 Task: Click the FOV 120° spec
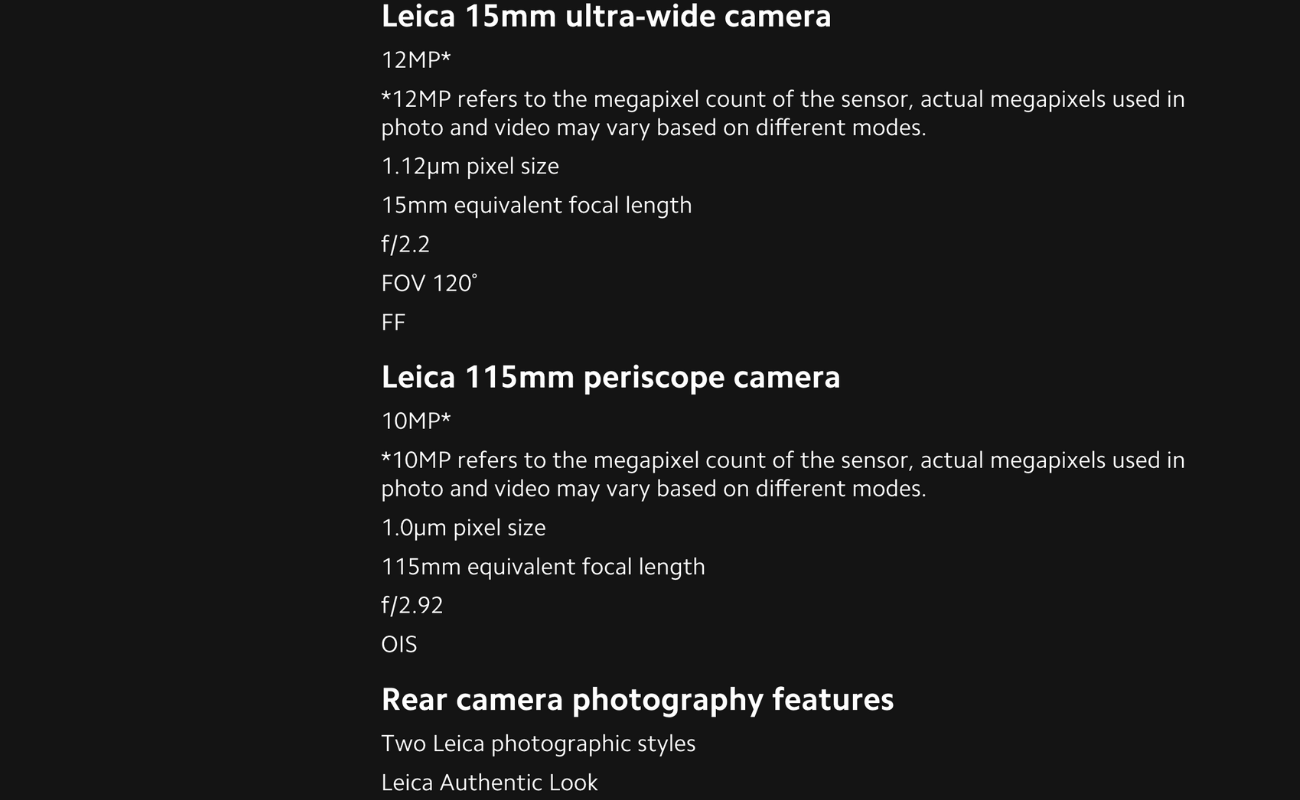click(429, 283)
